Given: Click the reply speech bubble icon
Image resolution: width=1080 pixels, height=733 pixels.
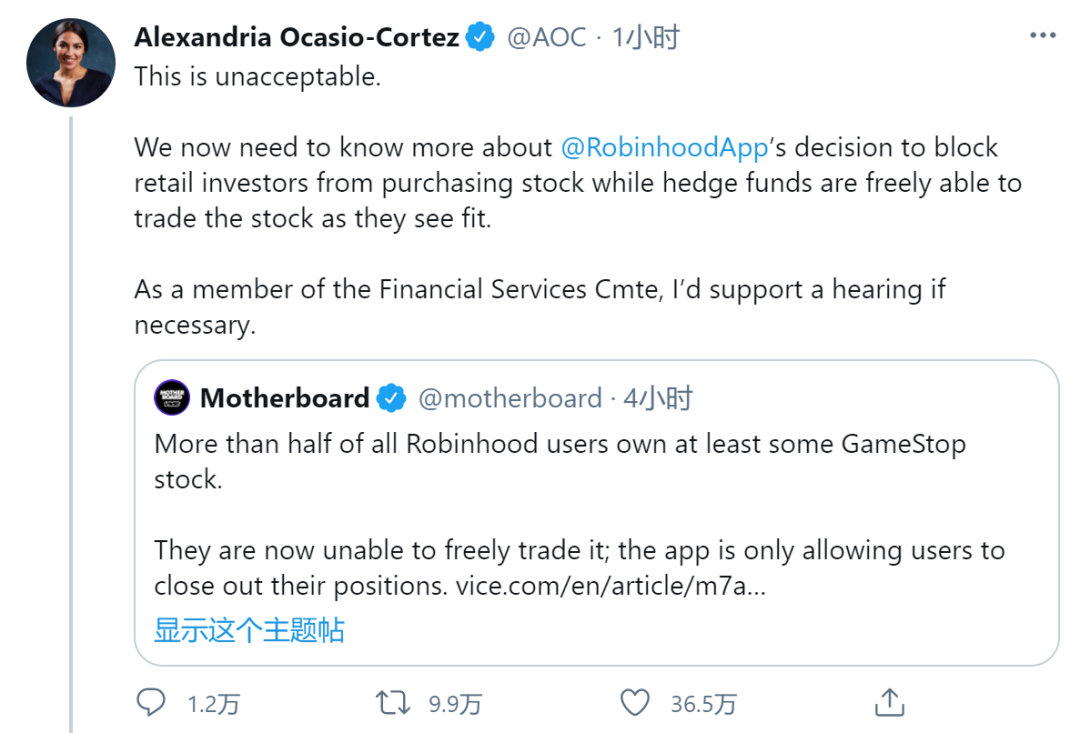Looking at the screenshot, I should click(x=151, y=702).
